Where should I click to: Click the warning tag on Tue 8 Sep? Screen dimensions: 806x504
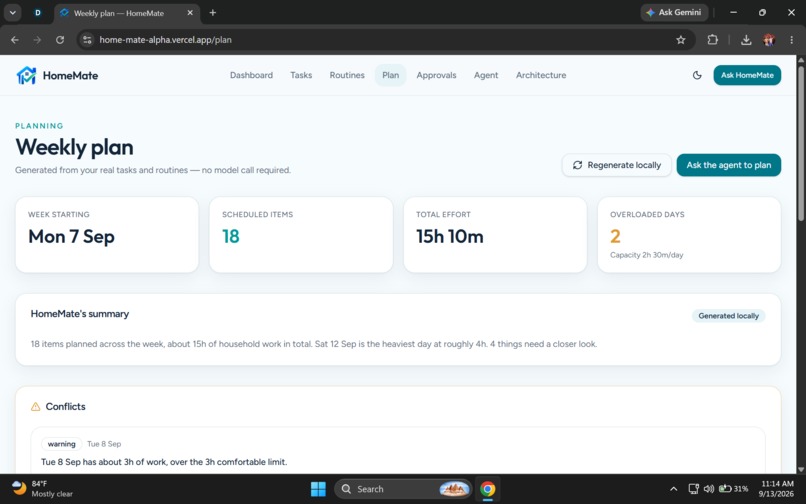tap(62, 444)
